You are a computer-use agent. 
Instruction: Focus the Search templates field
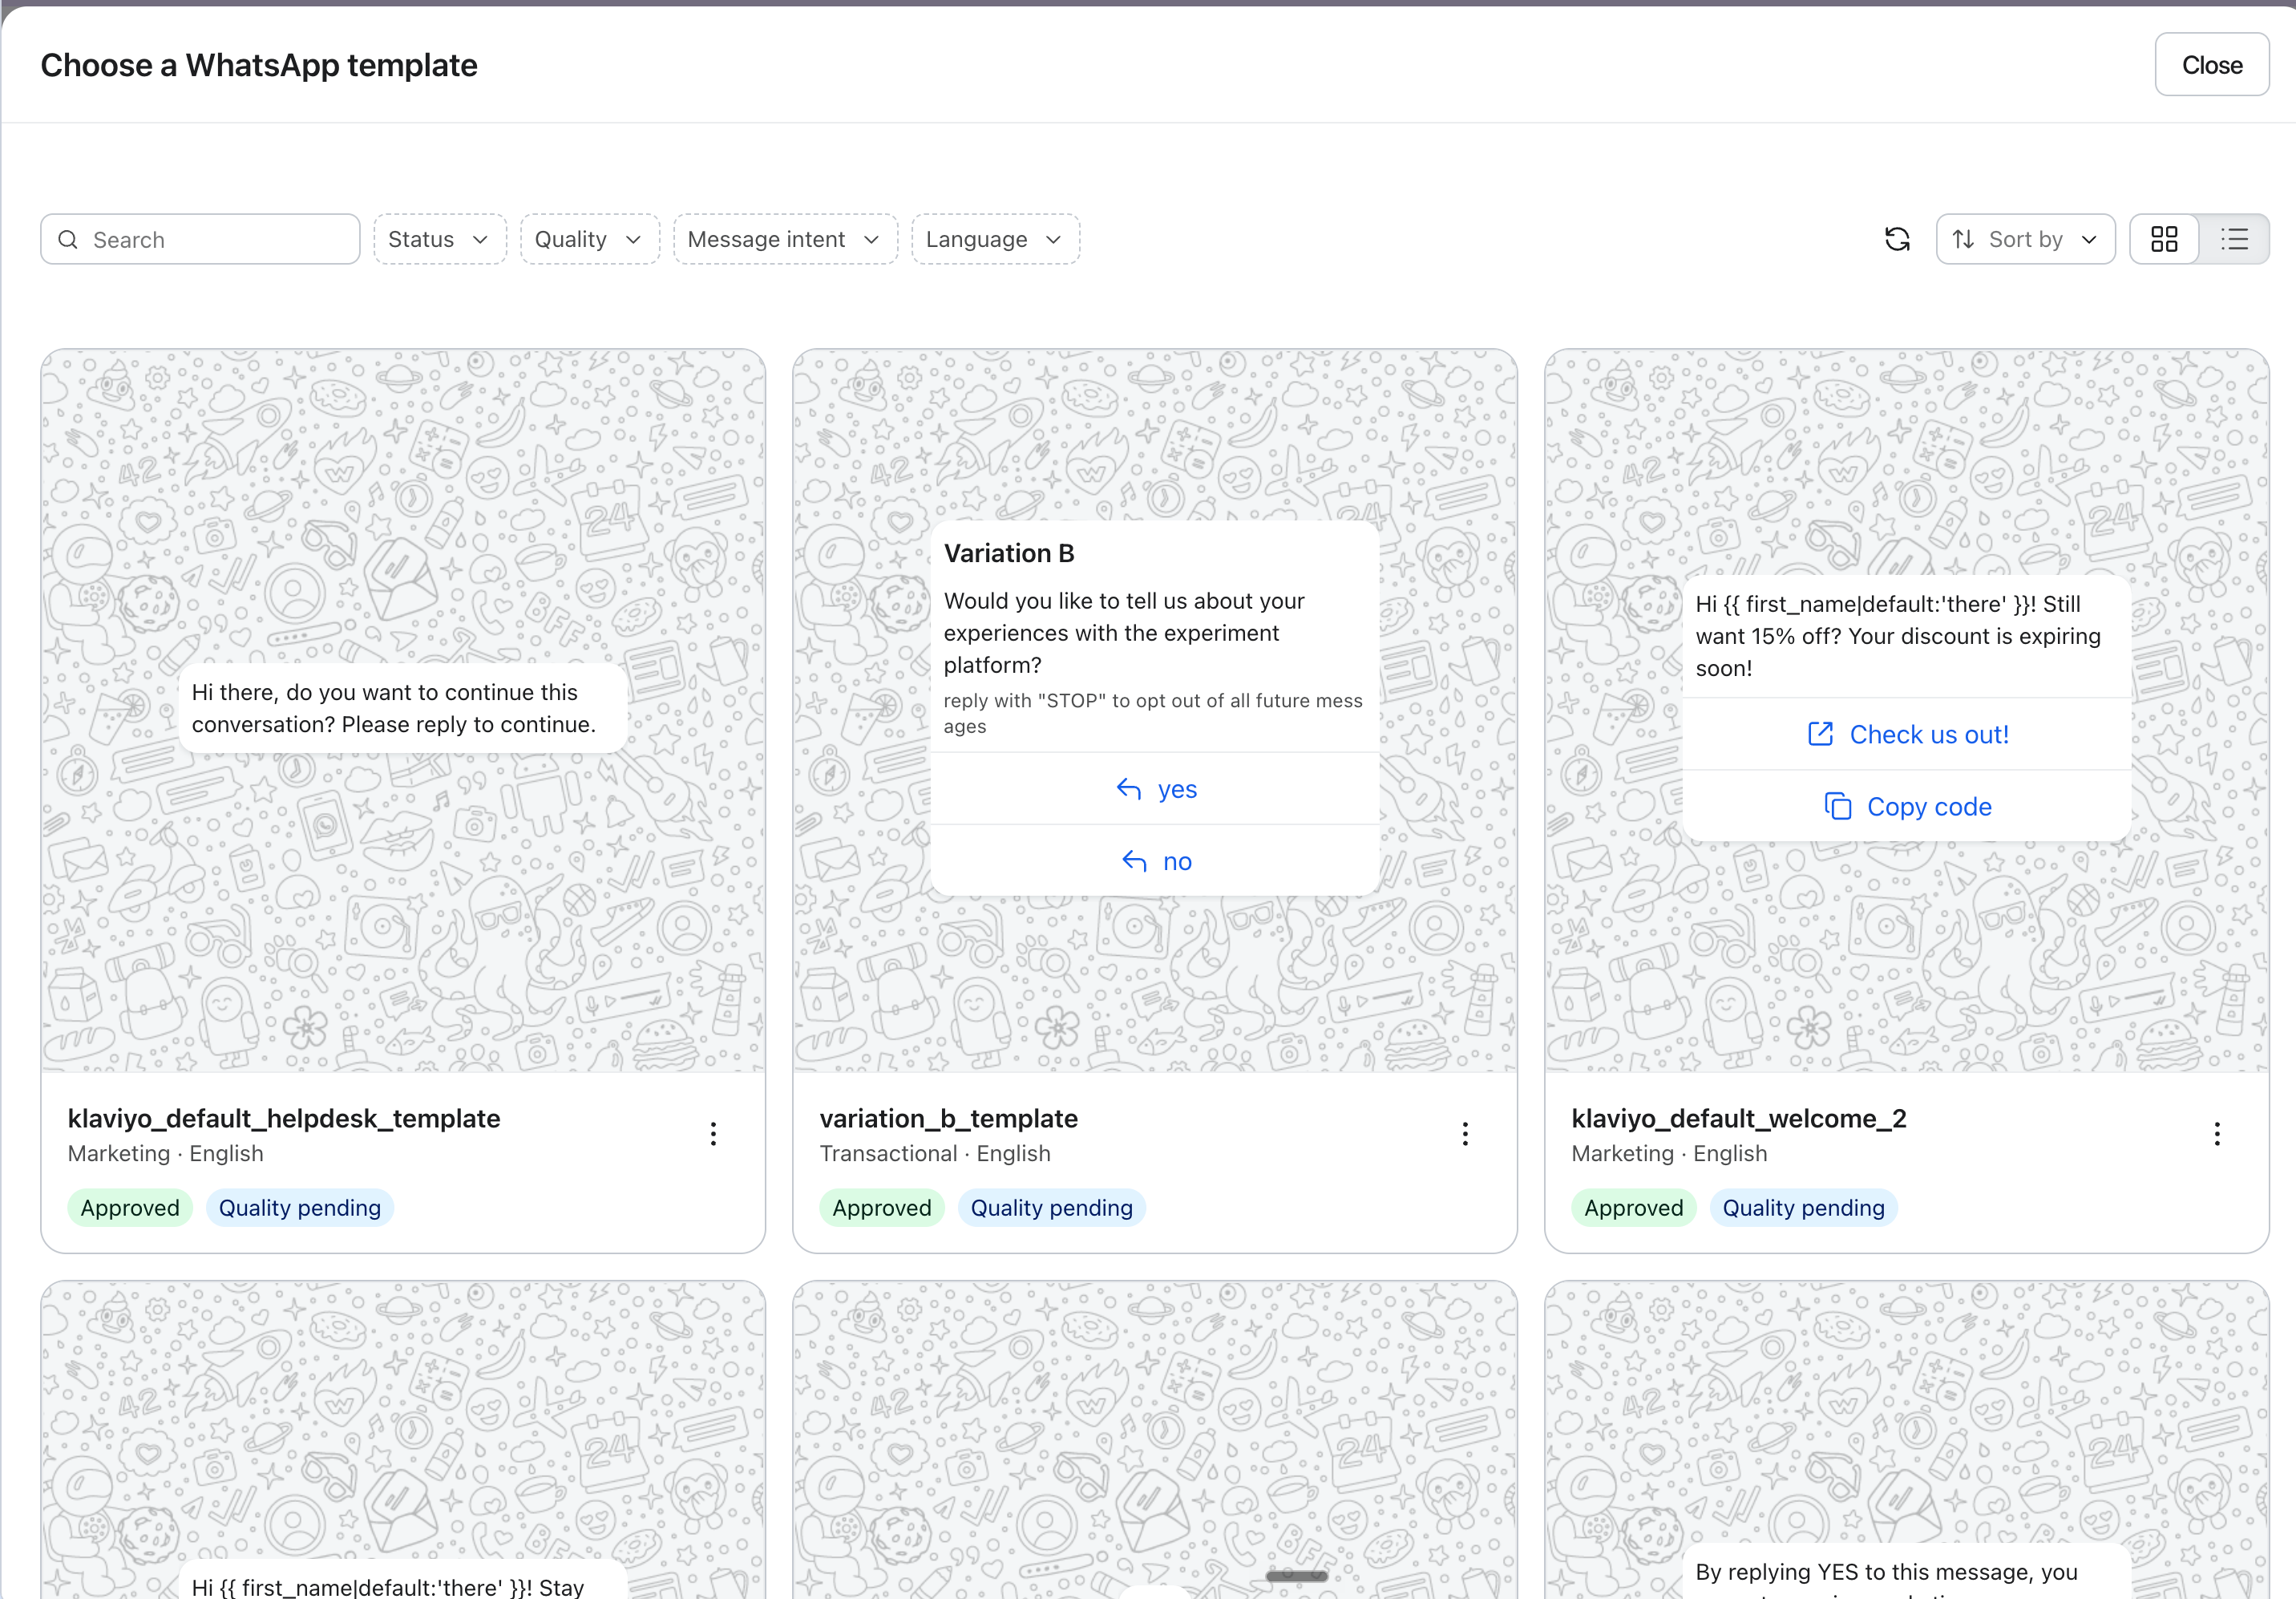200,239
